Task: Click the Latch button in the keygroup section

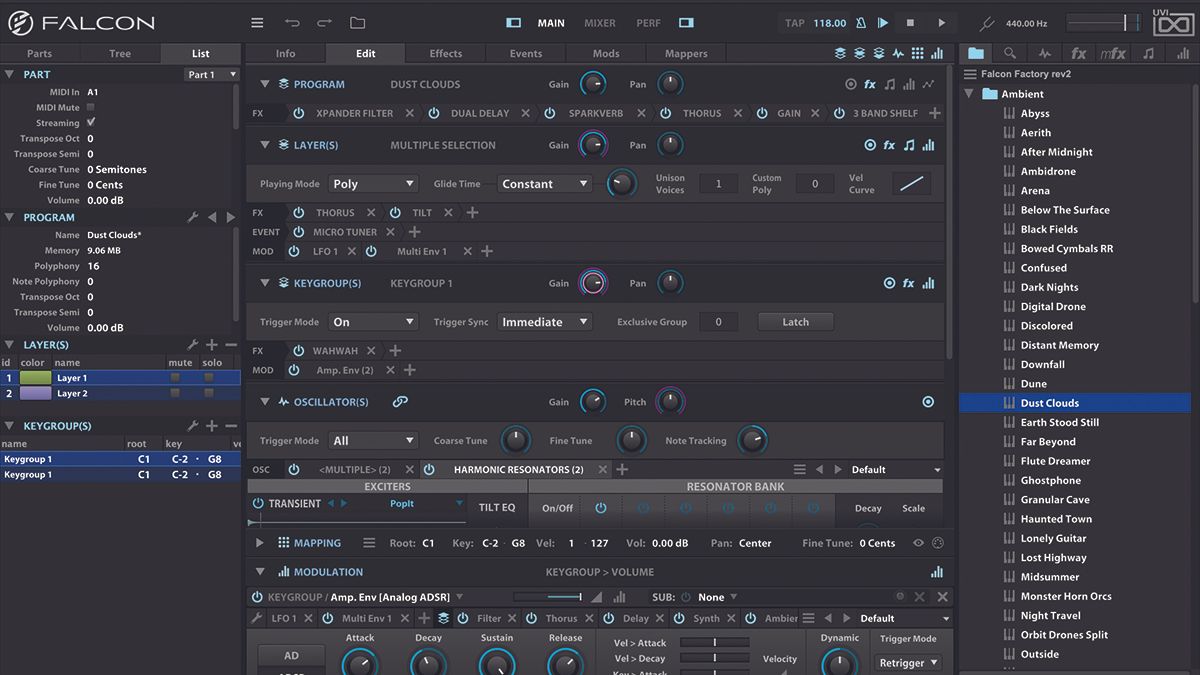Action: coord(796,321)
